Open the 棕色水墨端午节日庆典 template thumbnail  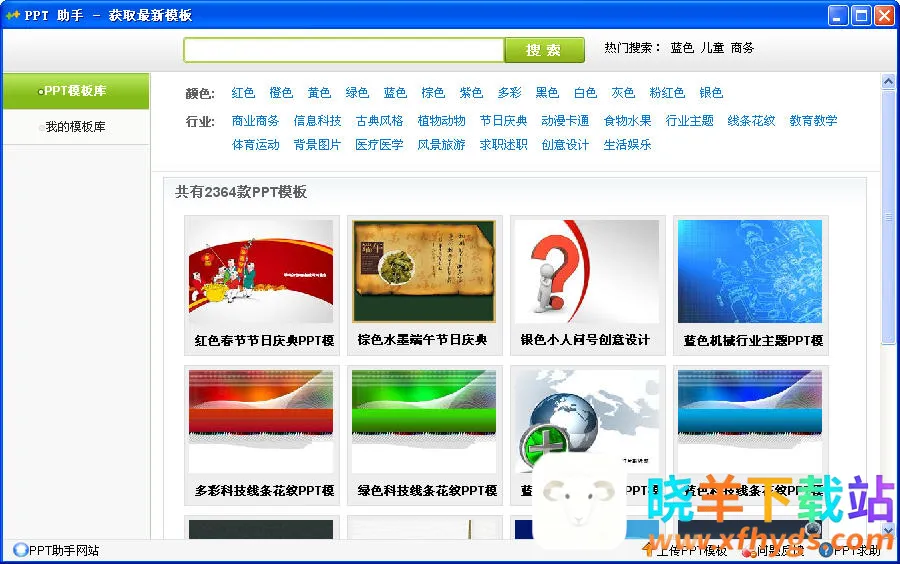(x=424, y=272)
